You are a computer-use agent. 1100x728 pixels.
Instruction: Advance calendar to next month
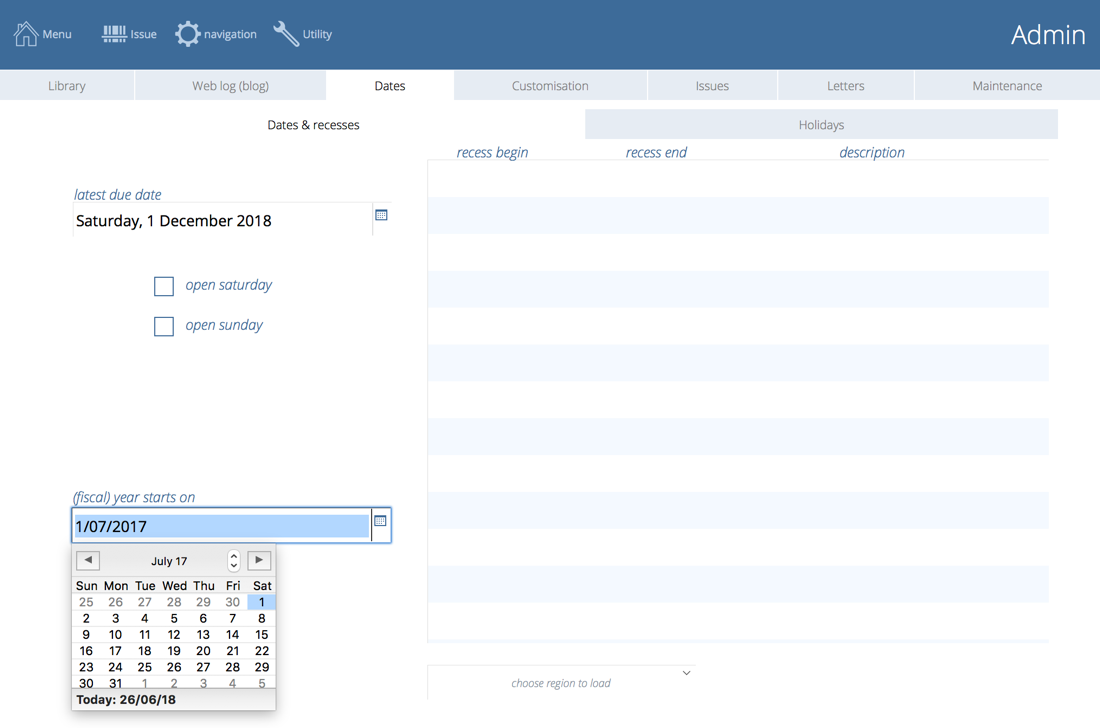click(x=259, y=560)
